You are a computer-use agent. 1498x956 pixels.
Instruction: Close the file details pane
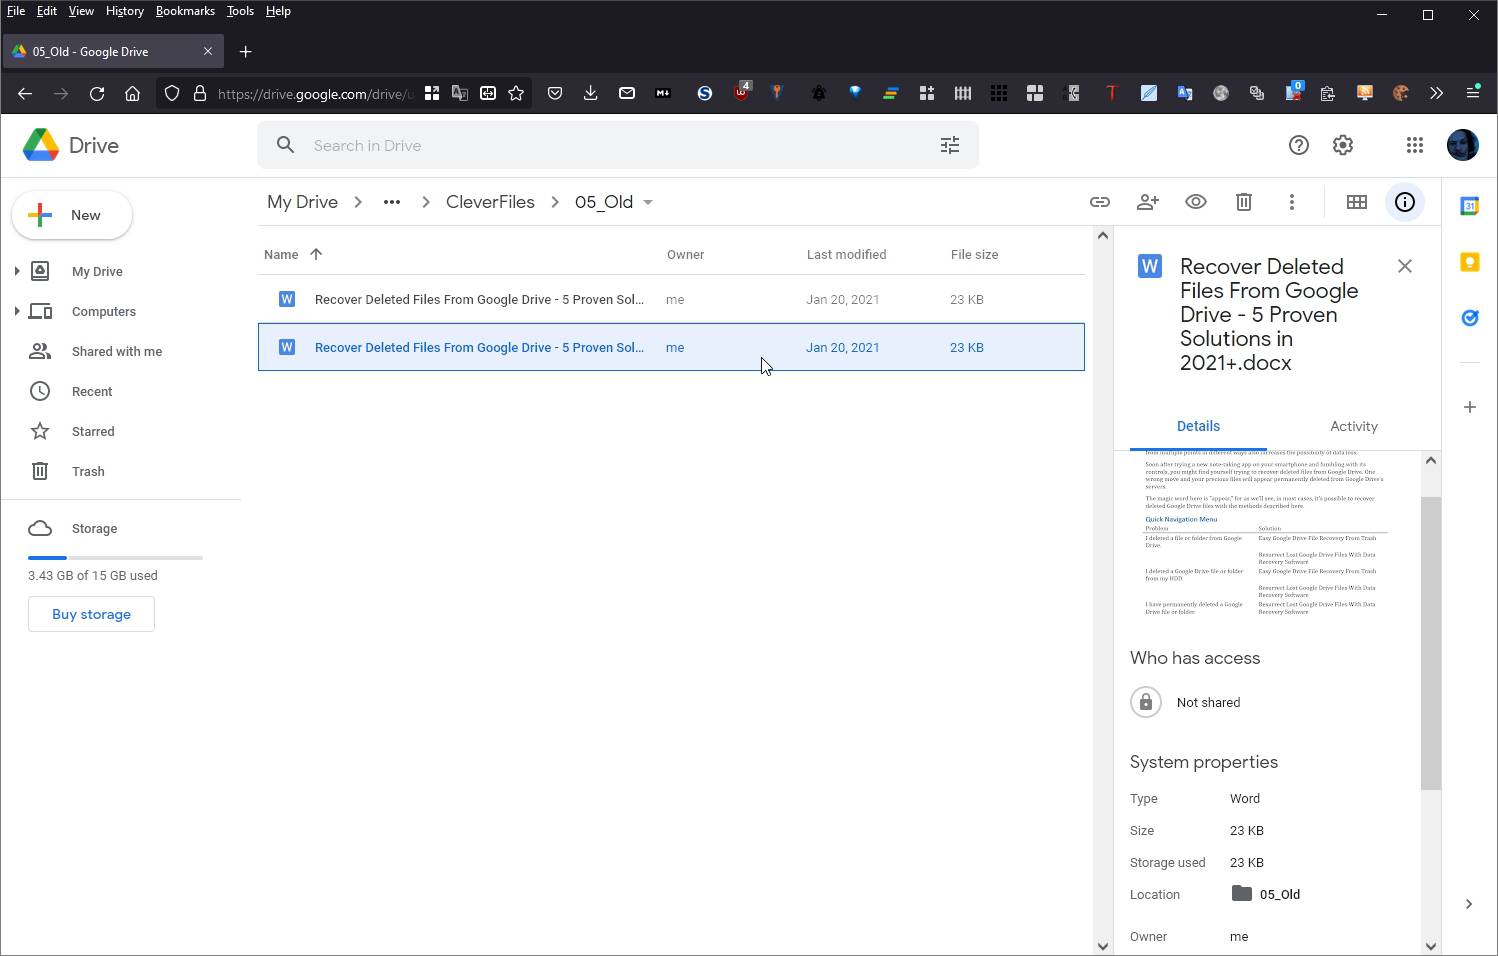pos(1404,266)
